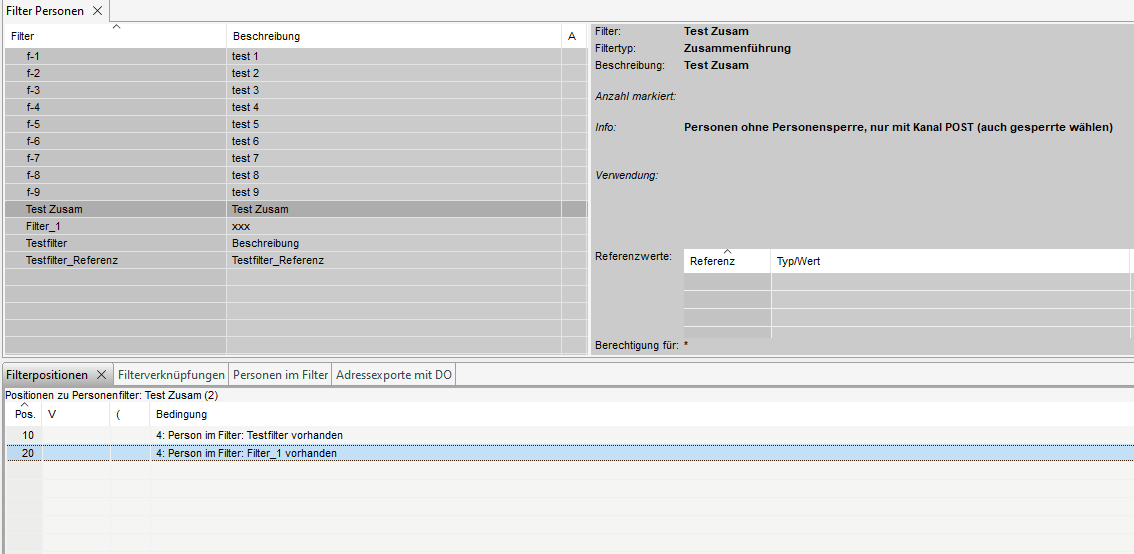Sort Referenzwerte by Referenz column
The height and width of the screenshot is (554, 1134).
[x=726, y=261]
